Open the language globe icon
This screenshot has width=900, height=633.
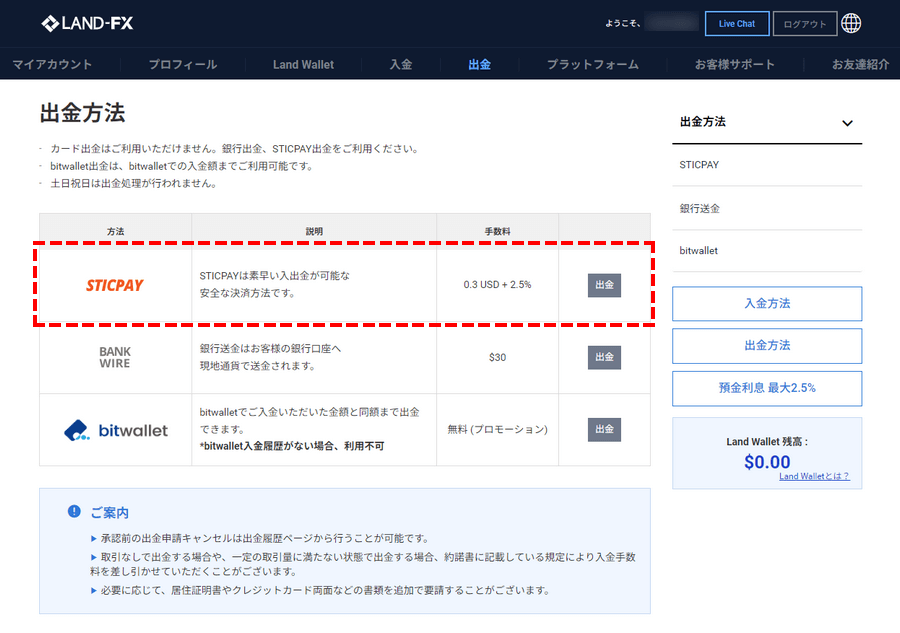851,24
